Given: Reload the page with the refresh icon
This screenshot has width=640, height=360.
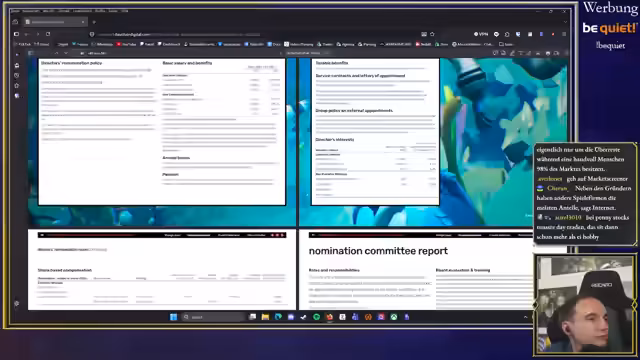Looking at the screenshot, I should click(48, 34).
